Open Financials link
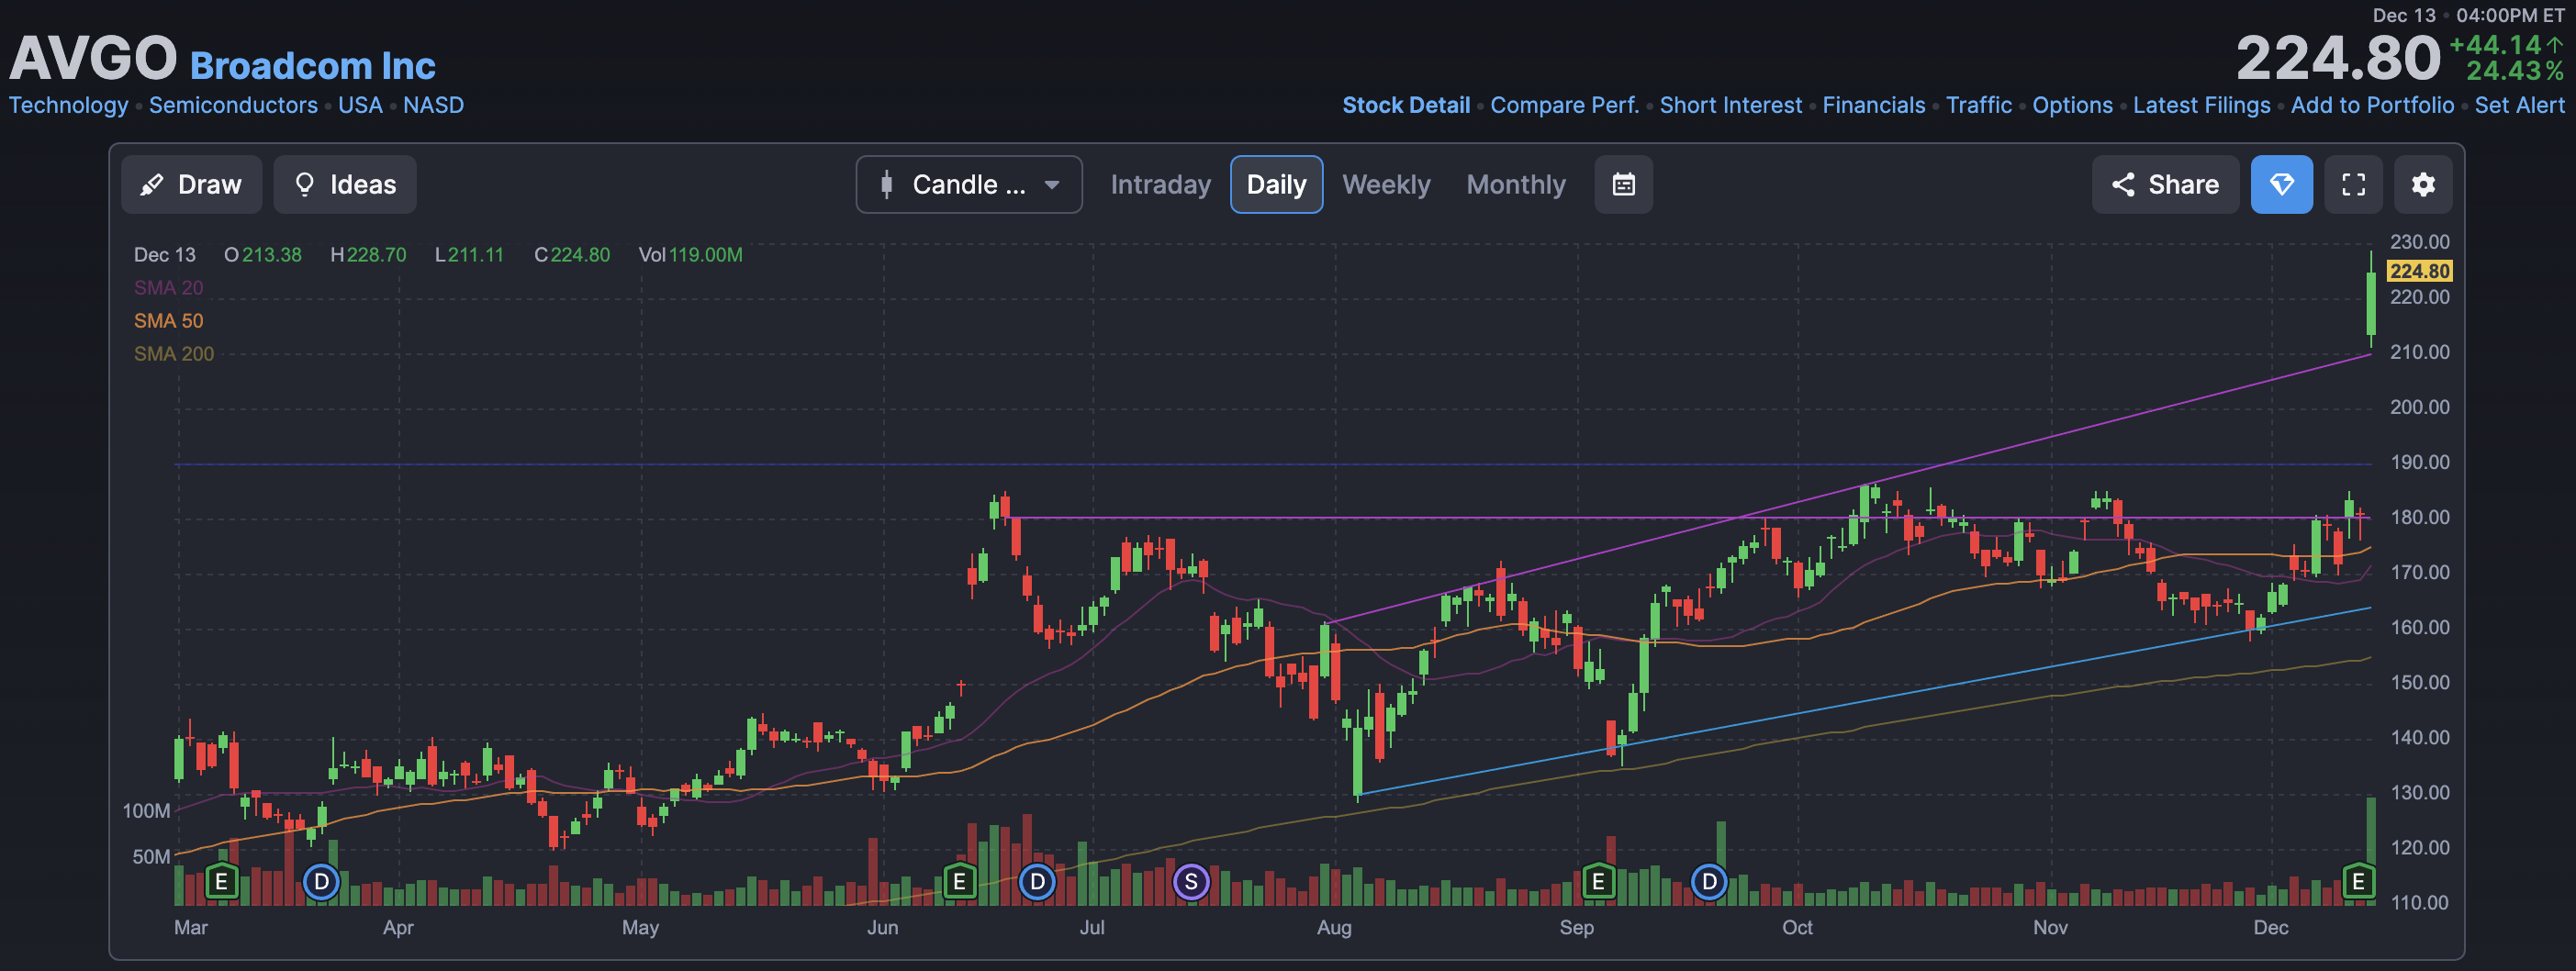 click(x=1873, y=105)
